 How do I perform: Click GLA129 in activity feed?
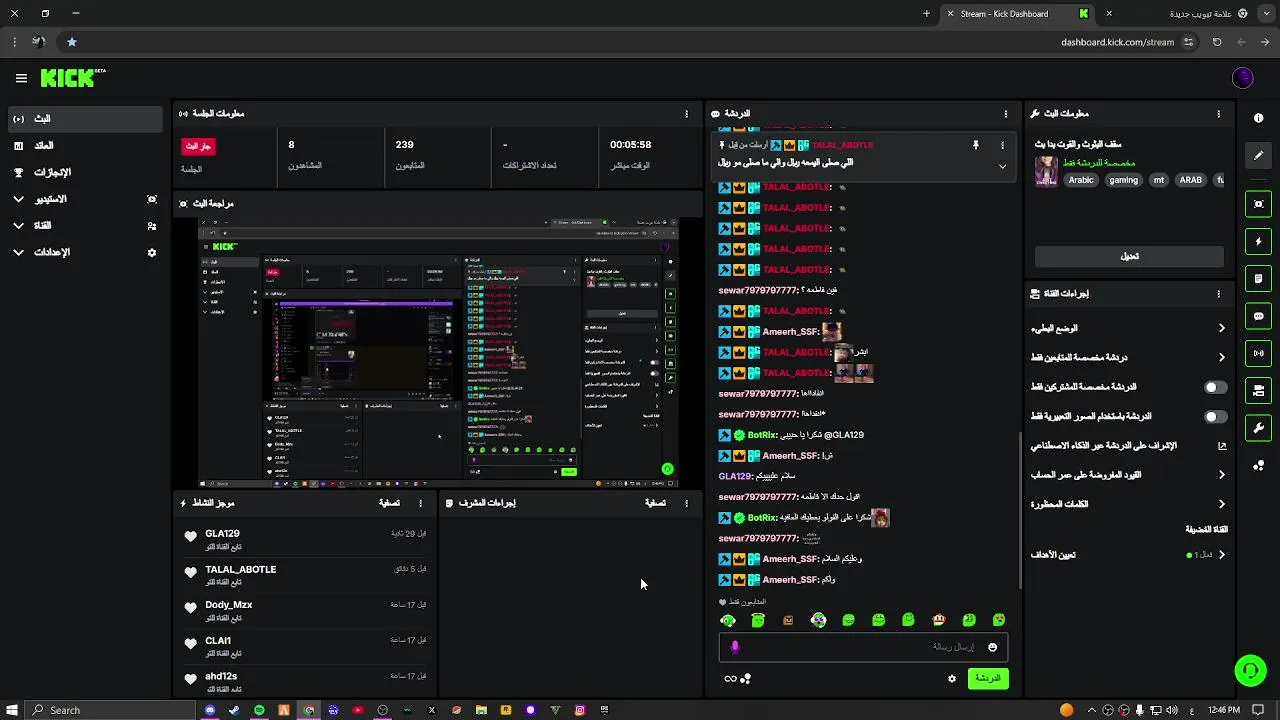coord(222,534)
